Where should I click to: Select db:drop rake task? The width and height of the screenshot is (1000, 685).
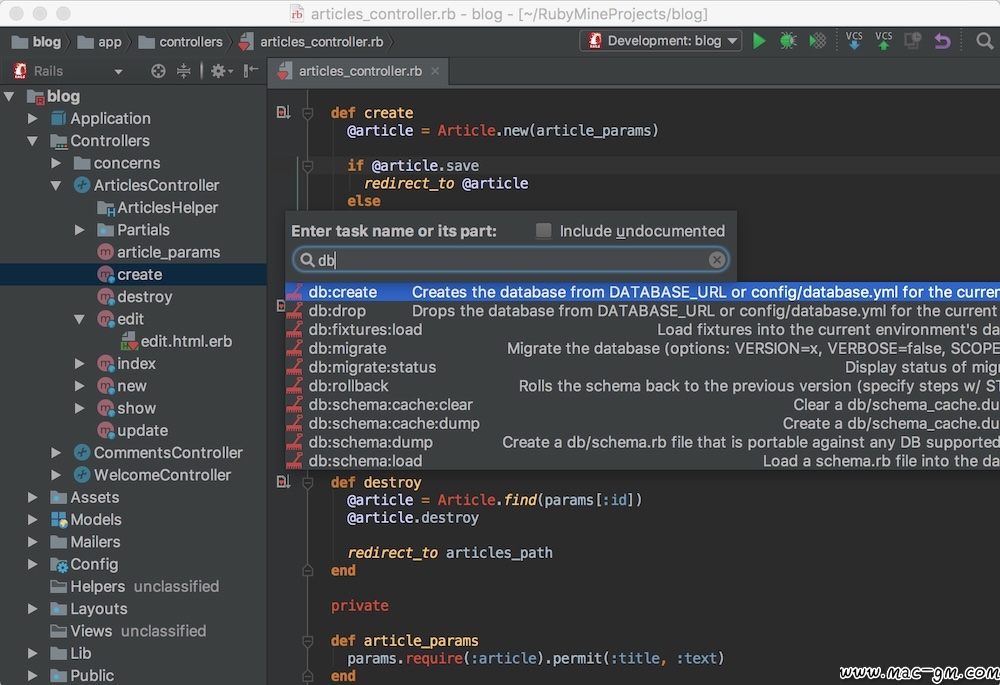tap(642, 311)
